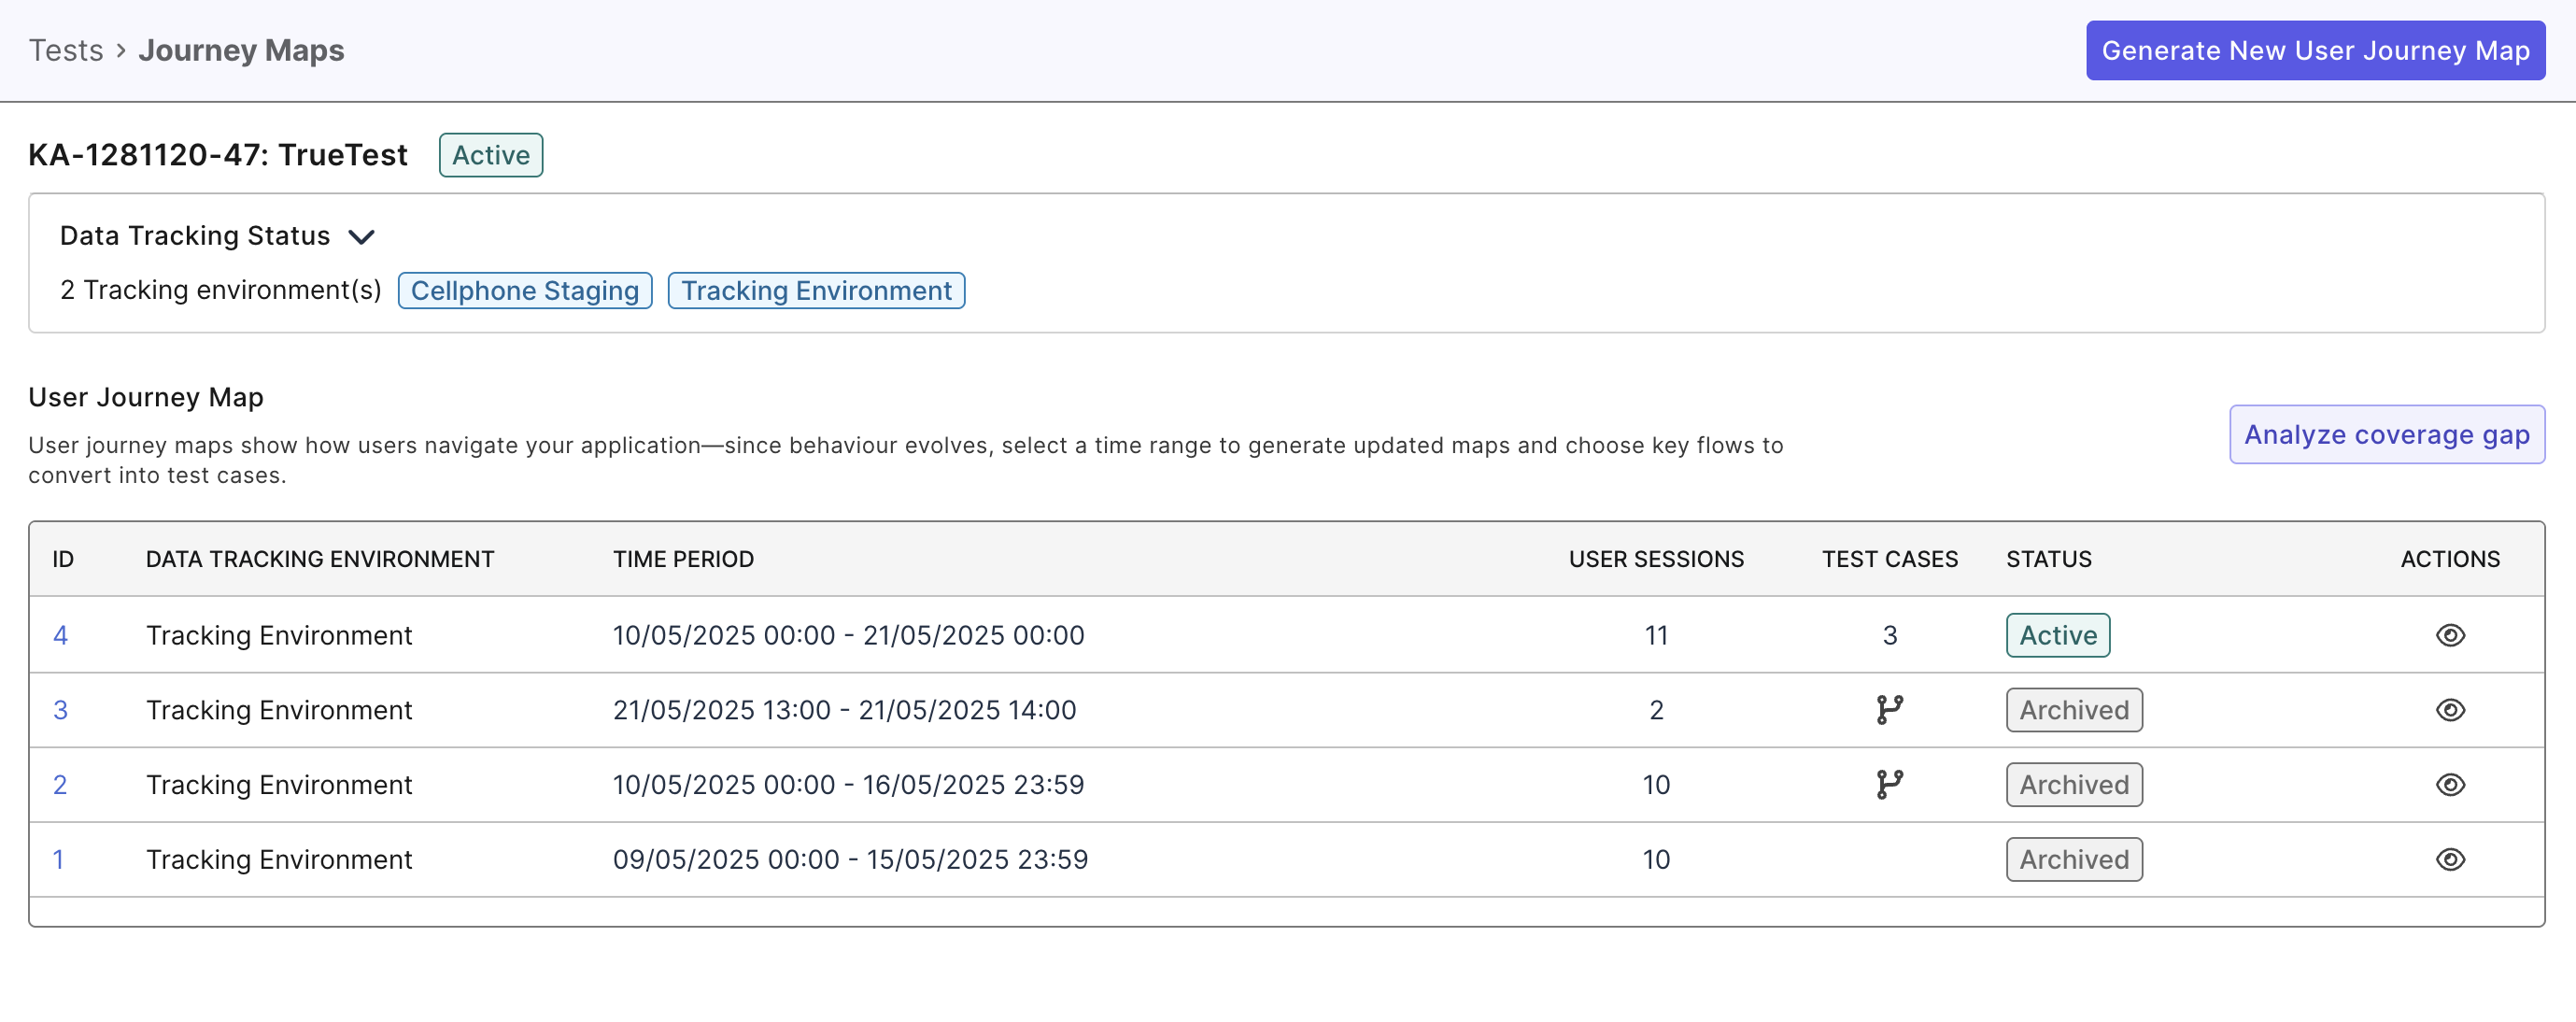The height and width of the screenshot is (1022, 2576).
Task: Click the branch test cases icon on row 3
Action: tap(1890, 710)
